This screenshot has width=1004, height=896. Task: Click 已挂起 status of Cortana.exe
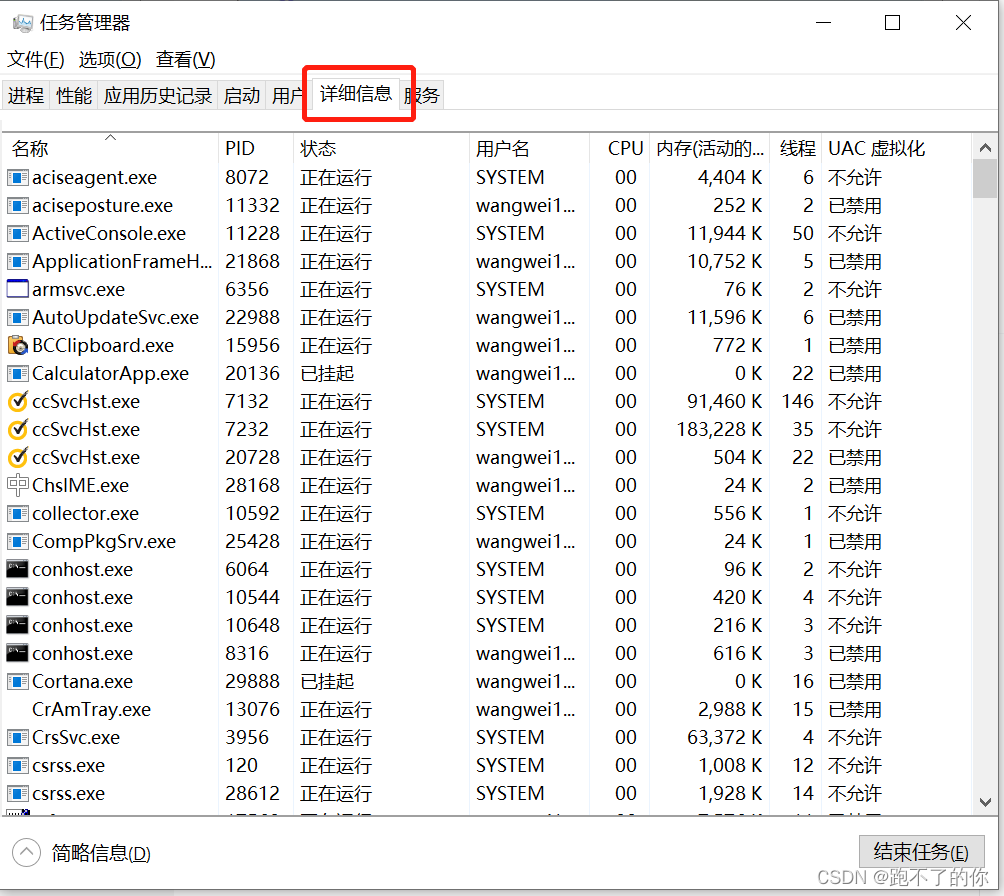coord(327,681)
